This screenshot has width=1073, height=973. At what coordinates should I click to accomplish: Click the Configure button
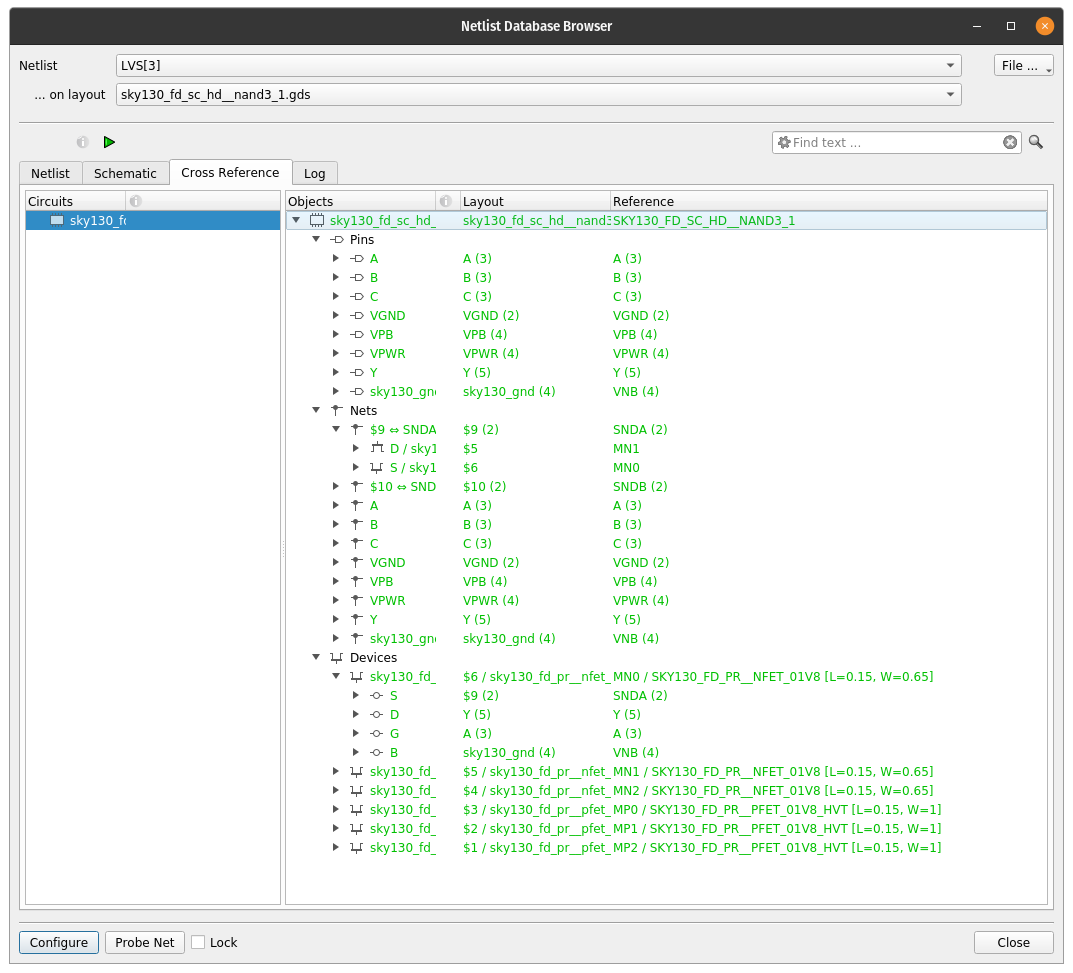pyautogui.click(x=59, y=942)
